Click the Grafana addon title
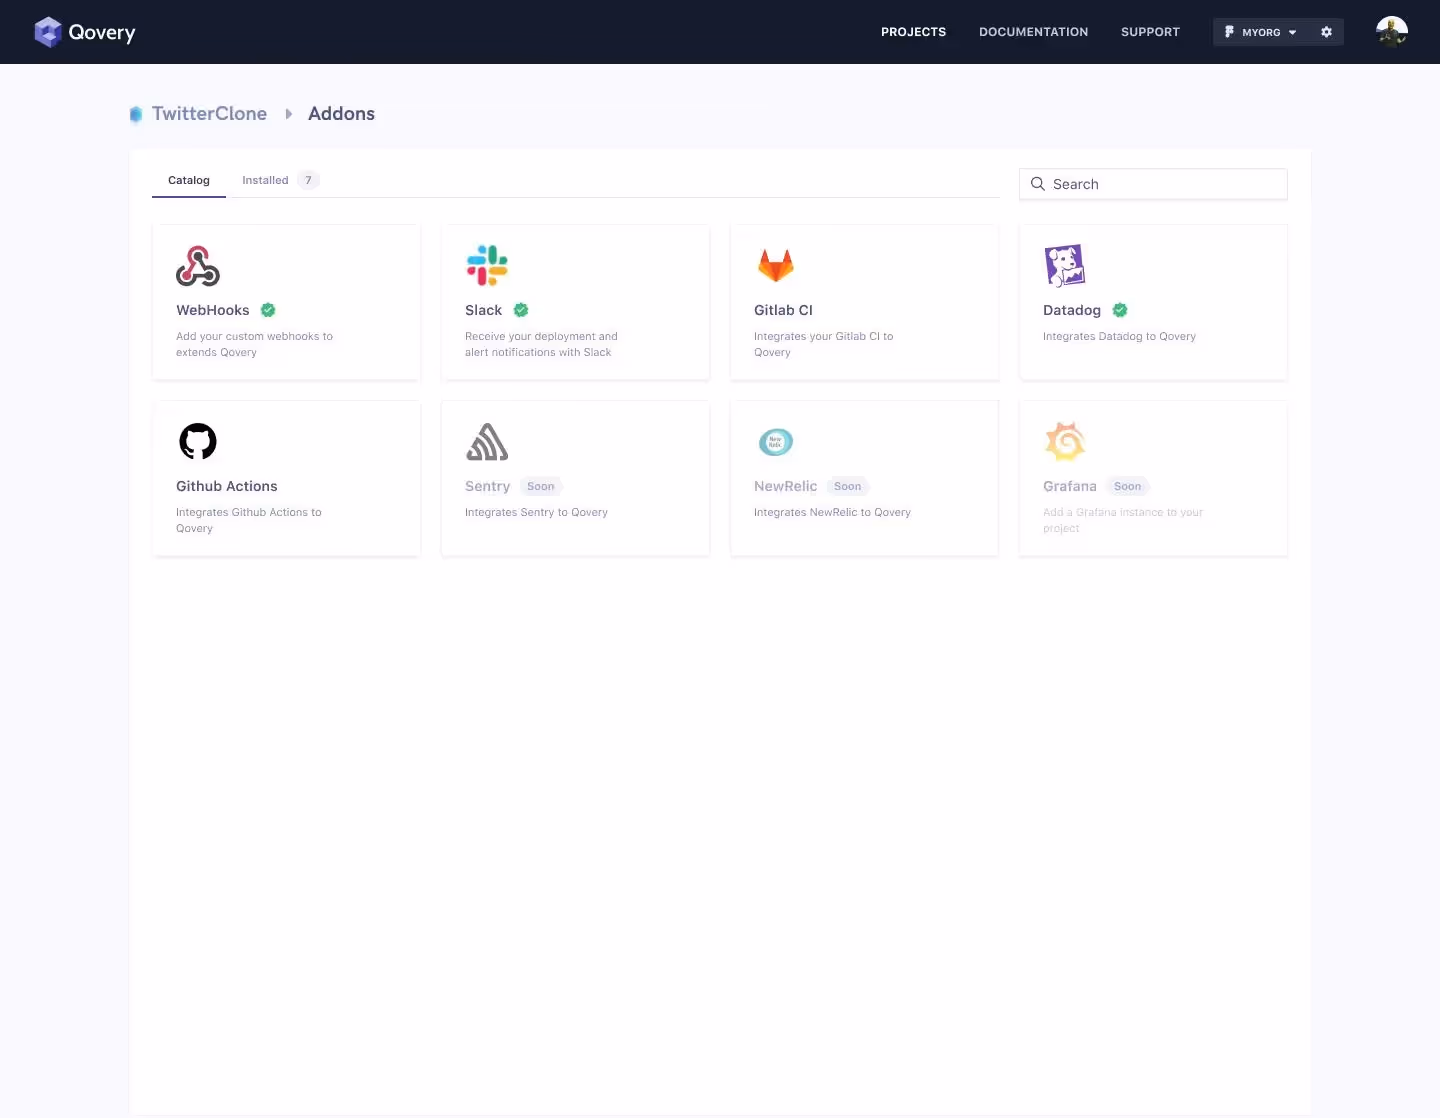This screenshot has height=1118, width=1440. [1070, 486]
